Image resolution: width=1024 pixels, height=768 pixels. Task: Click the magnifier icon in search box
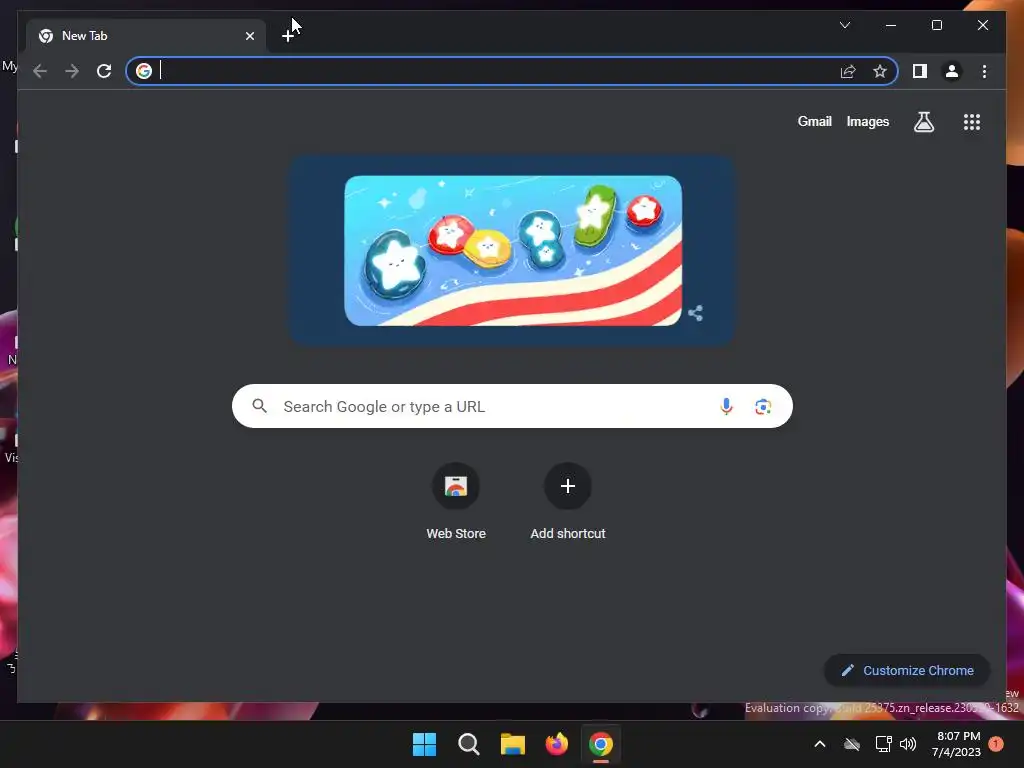click(x=259, y=406)
